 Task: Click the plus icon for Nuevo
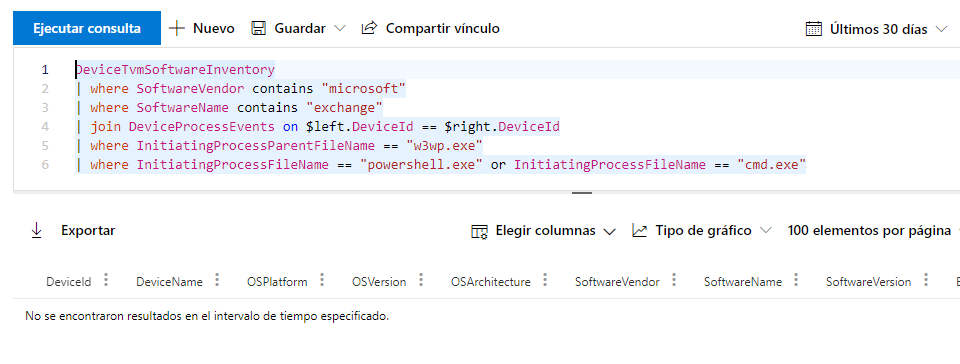tap(177, 28)
